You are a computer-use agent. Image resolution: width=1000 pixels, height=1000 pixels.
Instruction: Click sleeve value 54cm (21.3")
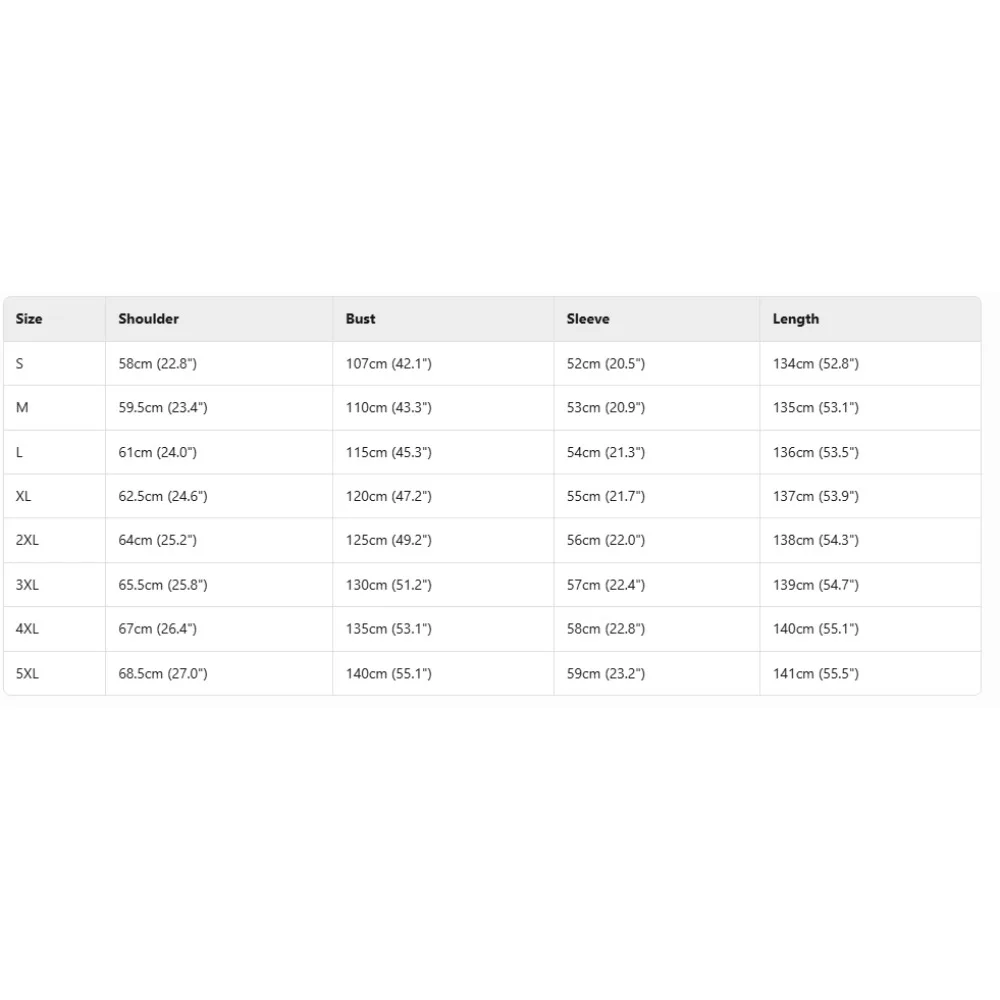tap(606, 452)
